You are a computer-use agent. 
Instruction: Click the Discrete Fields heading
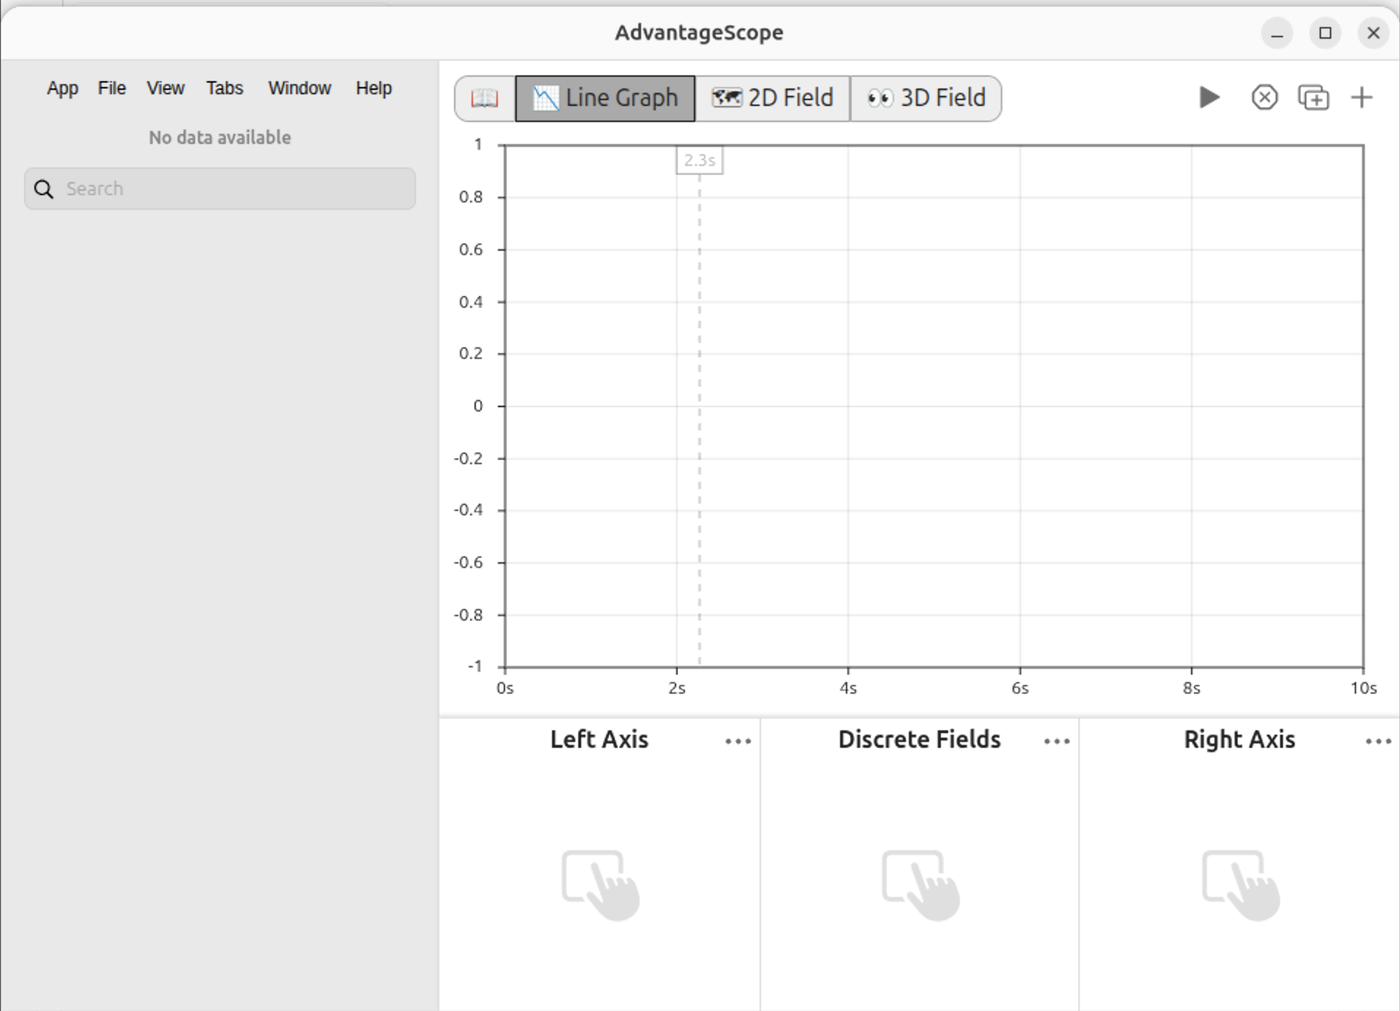click(919, 739)
